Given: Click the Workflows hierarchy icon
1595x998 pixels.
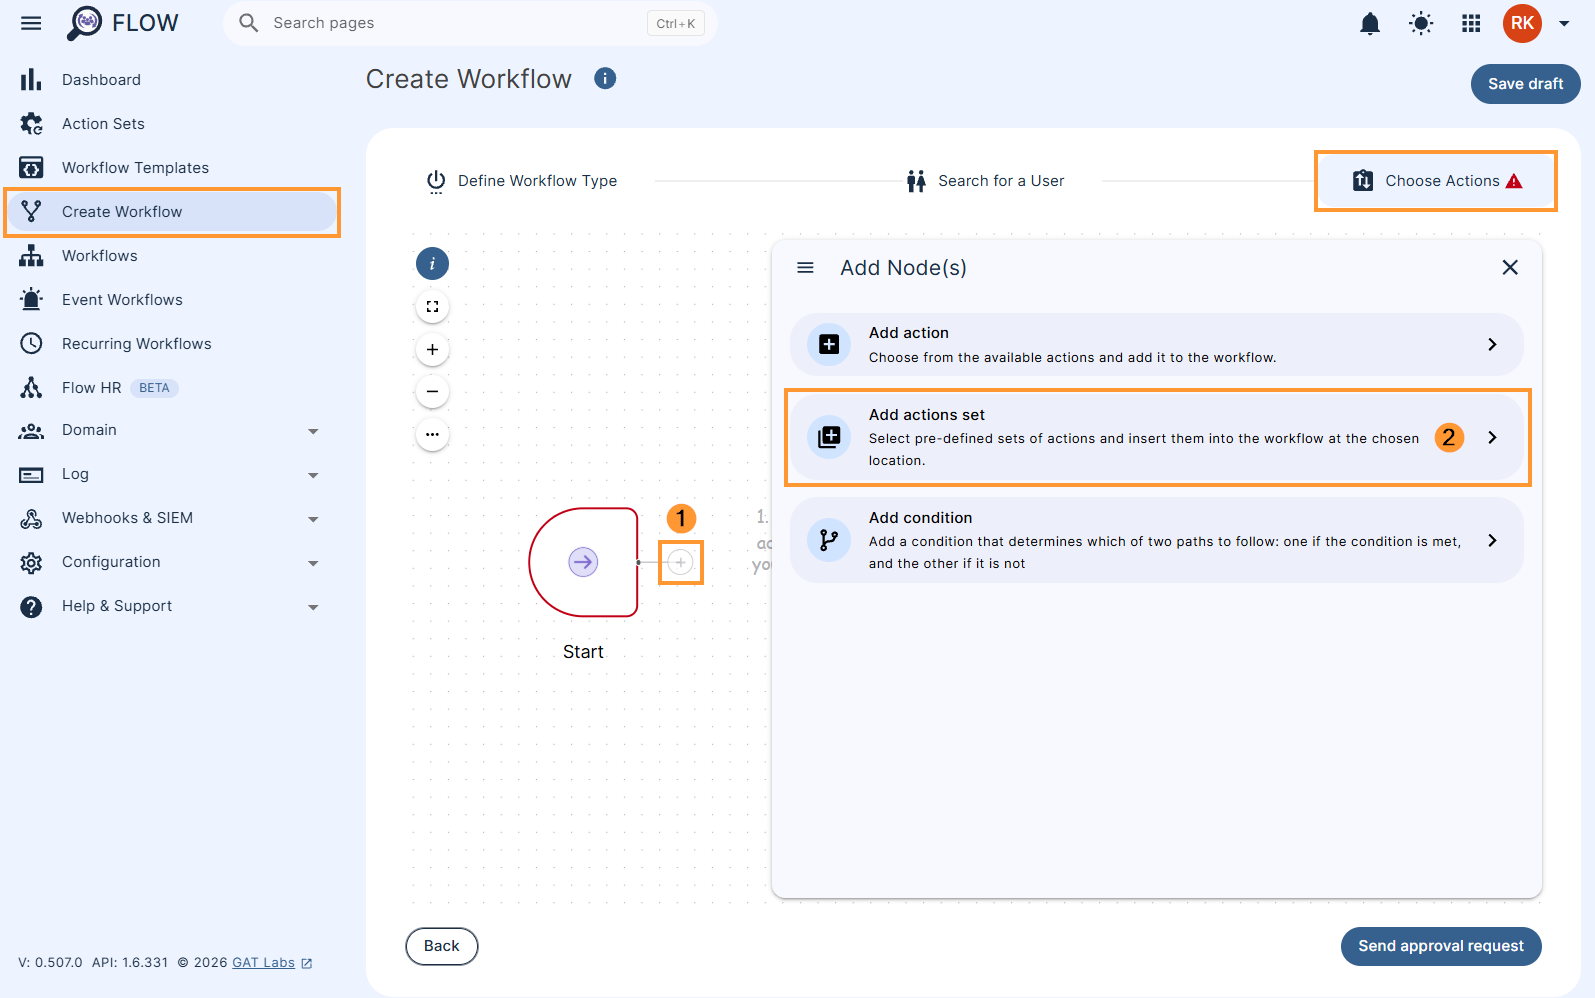Looking at the screenshot, I should click(x=31, y=256).
